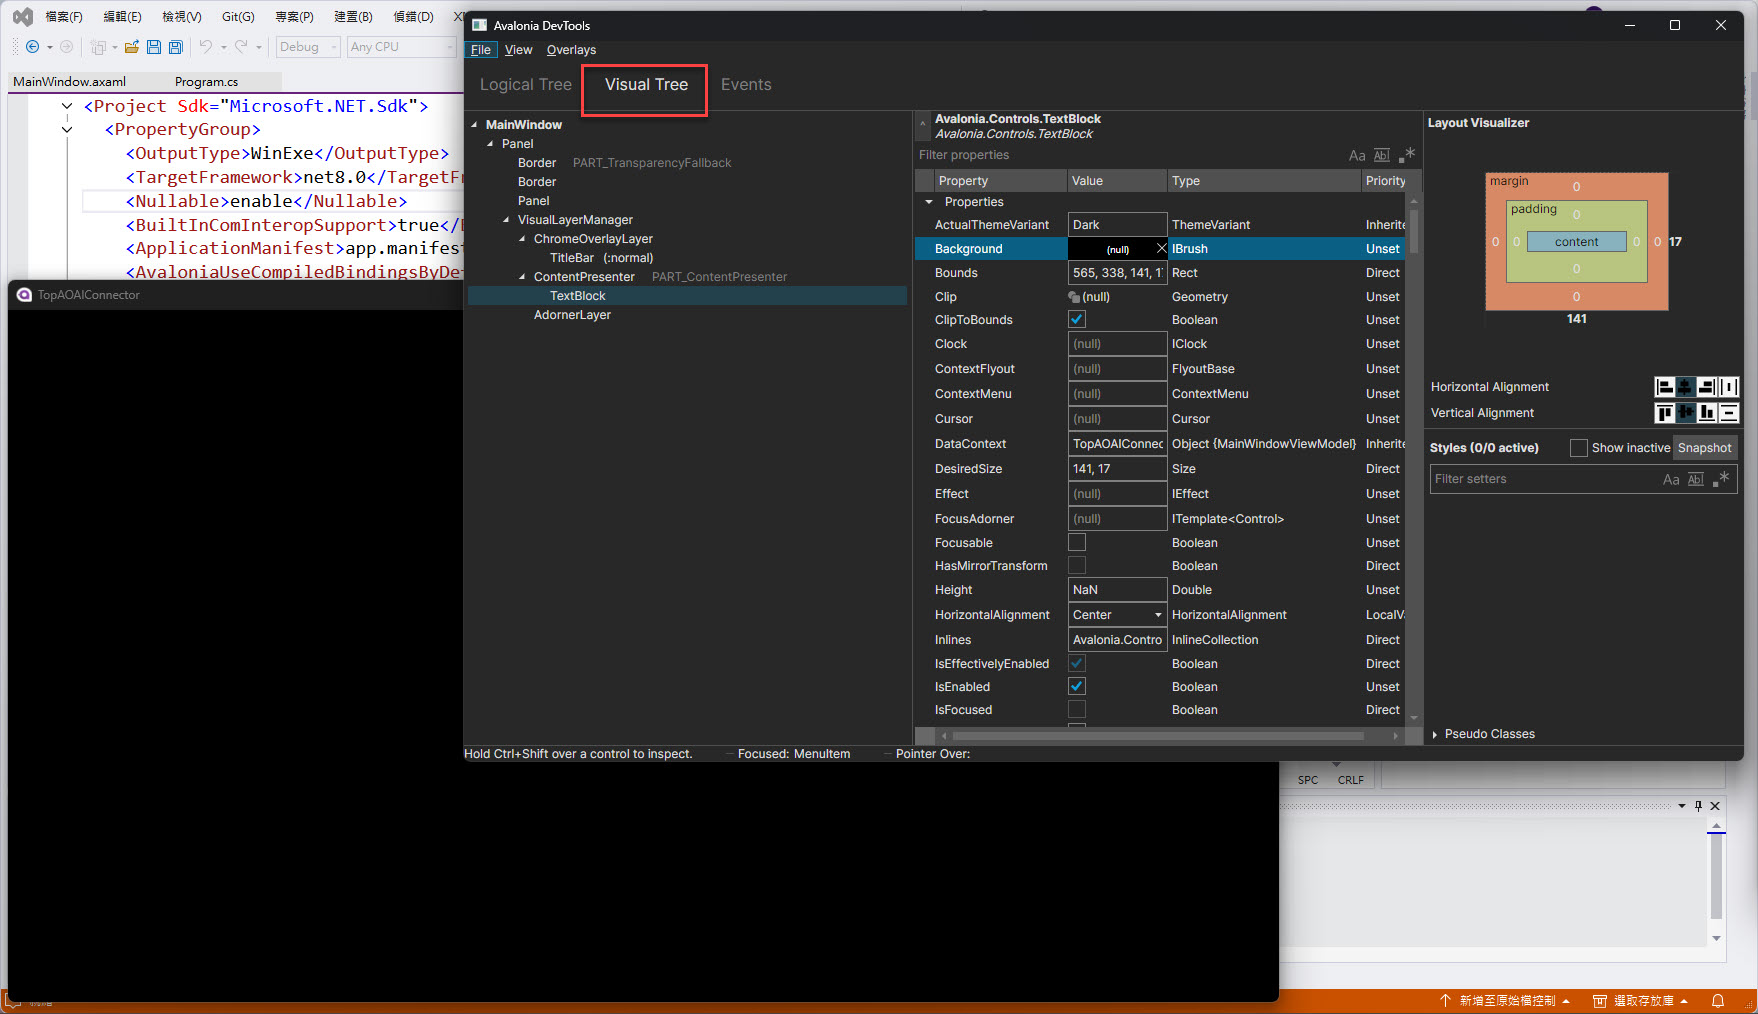Open Any CPU platform dropdown
Viewport: 1758px width, 1014px height.
click(x=401, y=47)
